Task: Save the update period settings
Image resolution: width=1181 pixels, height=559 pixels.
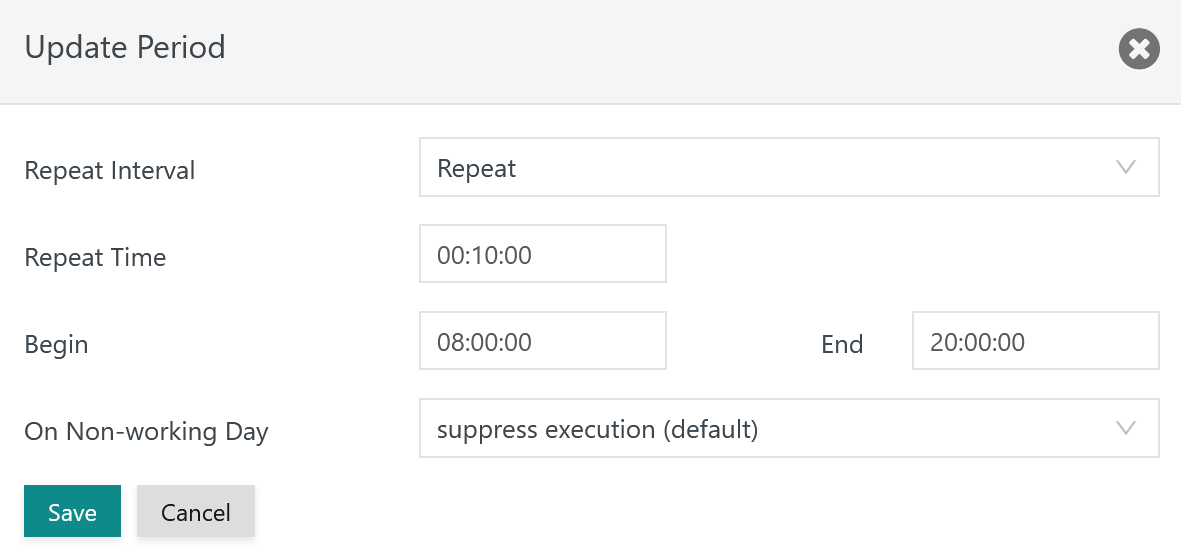Action: (72, 512)
